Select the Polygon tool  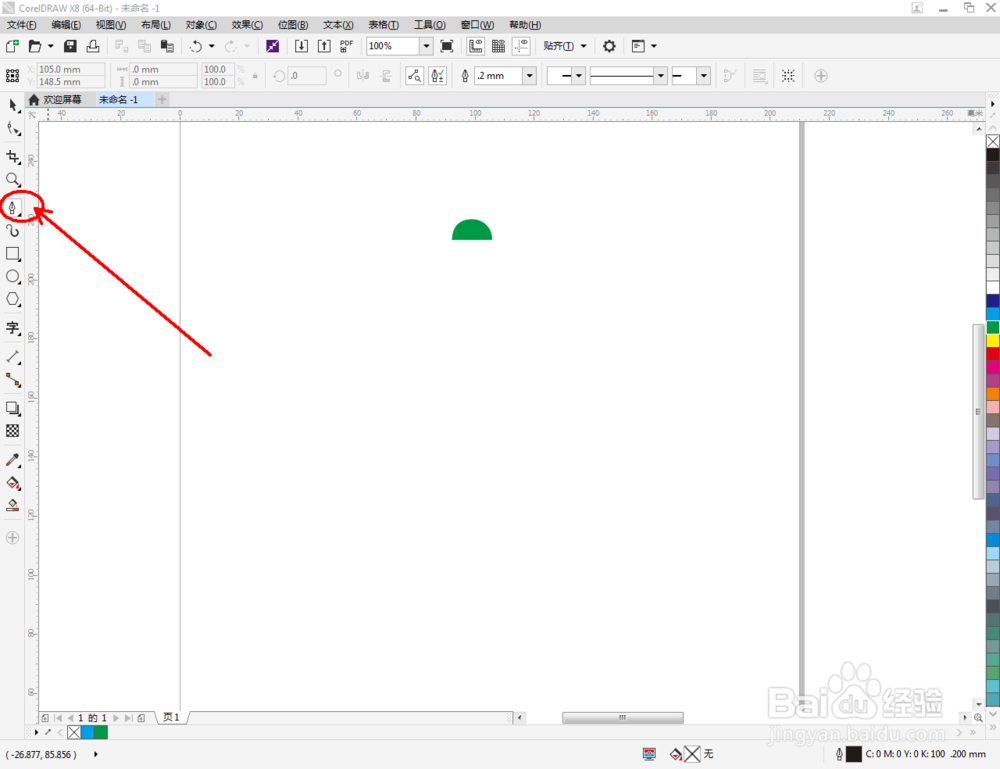[13, 299]
